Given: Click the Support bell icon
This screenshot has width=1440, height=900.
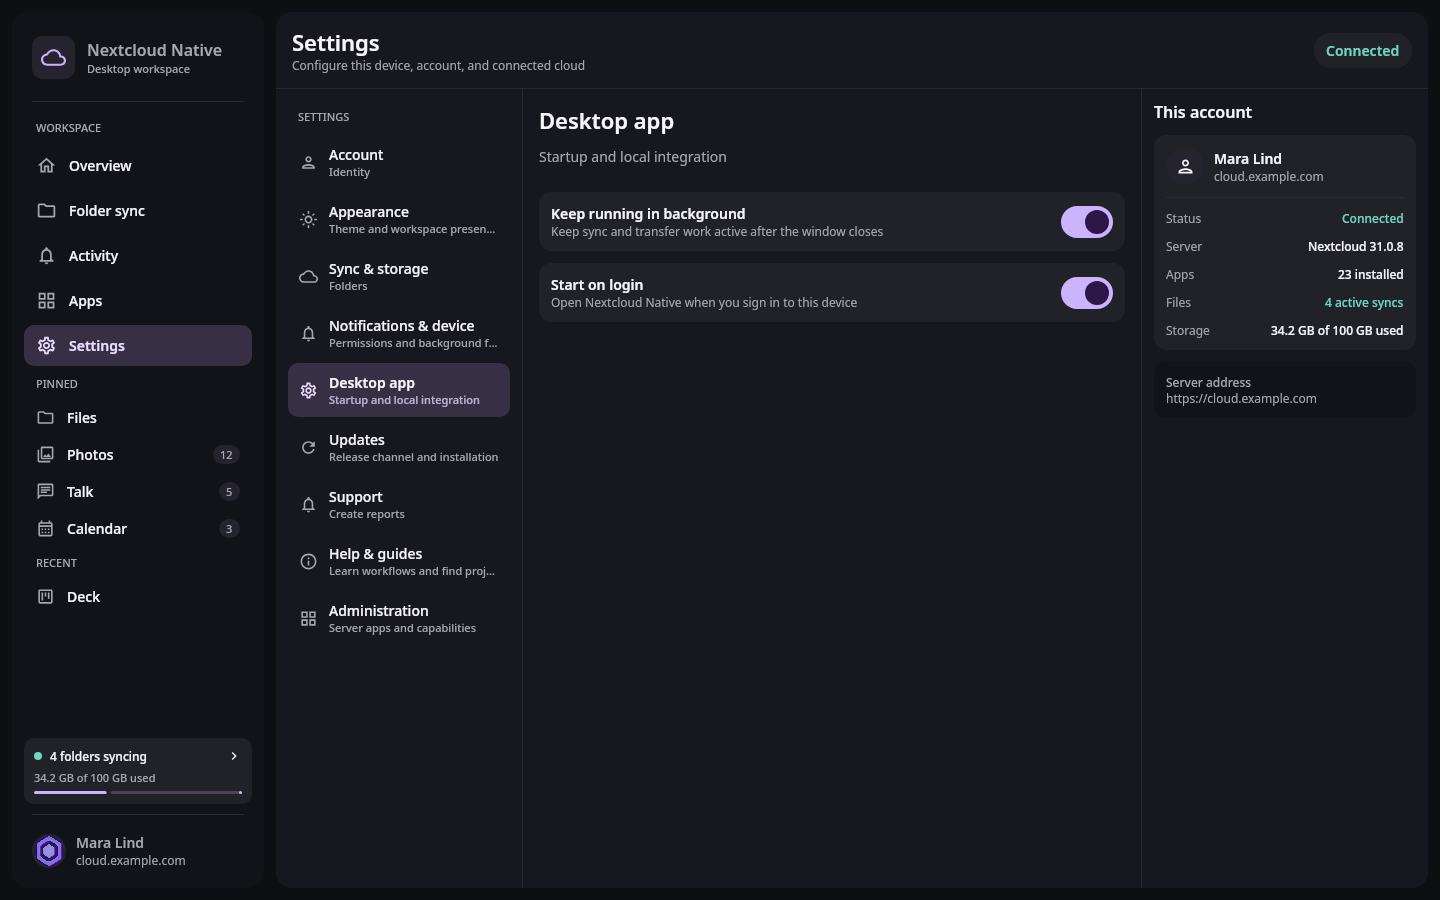Looking at the screenshot, I should 308,505.
